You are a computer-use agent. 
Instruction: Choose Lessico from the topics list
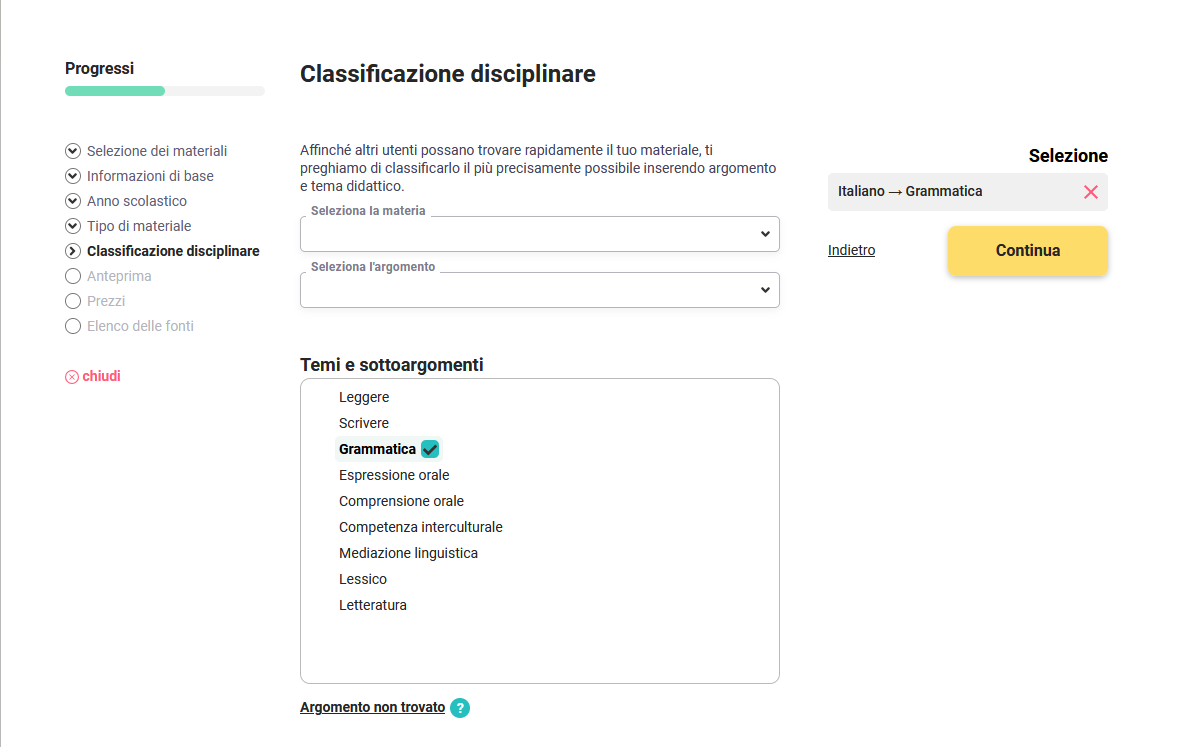(x=363, y=579)
